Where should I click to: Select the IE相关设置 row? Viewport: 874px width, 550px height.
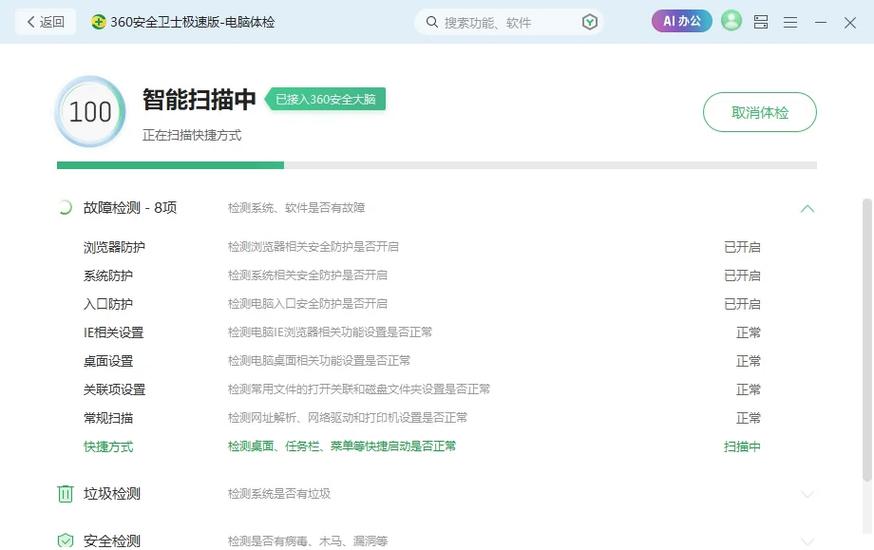[x=422, y=333]
